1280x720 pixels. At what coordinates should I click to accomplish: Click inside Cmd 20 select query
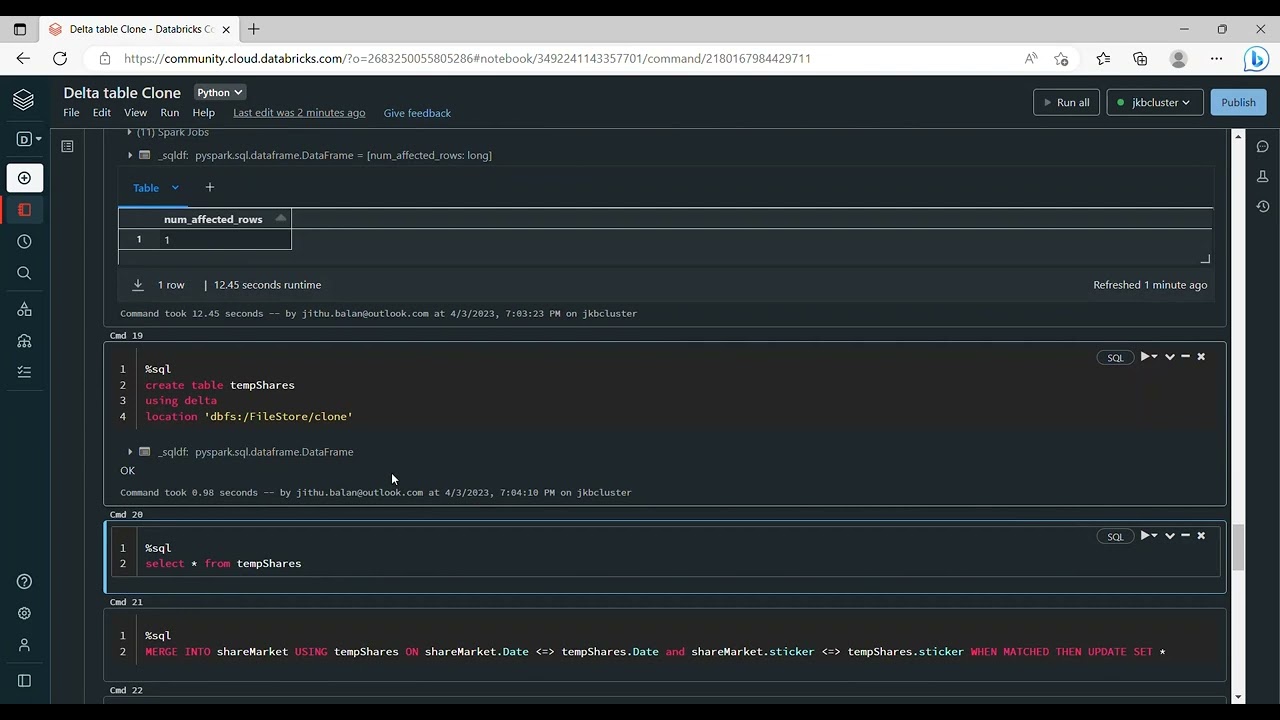(223, 564)
